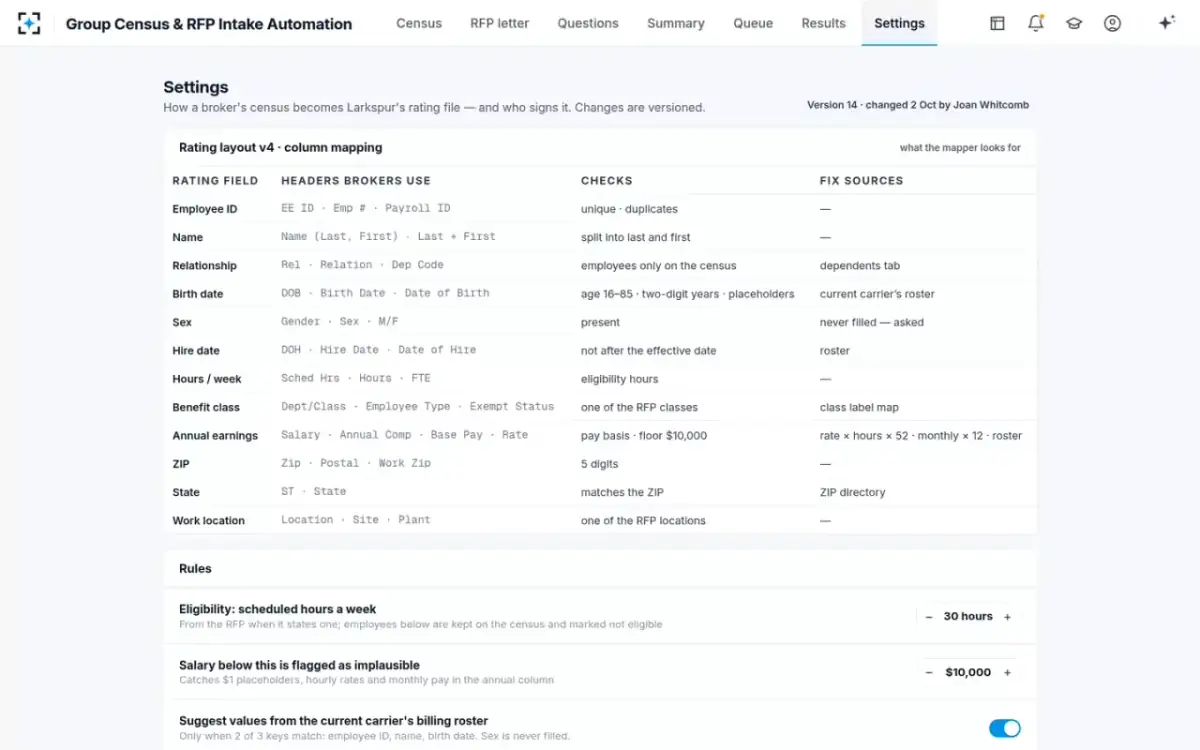Toggle suggest values from billing roster

(1005, 728)
